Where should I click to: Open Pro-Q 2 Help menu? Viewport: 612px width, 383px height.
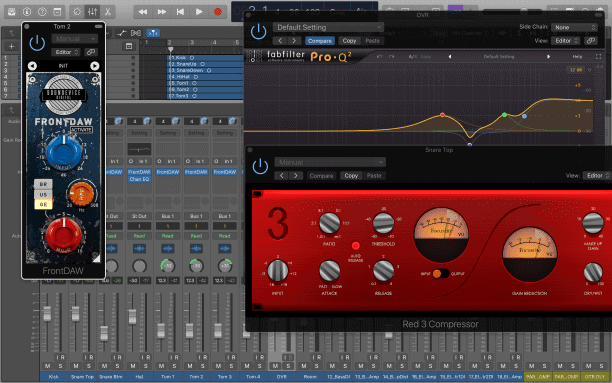(577, 57)
